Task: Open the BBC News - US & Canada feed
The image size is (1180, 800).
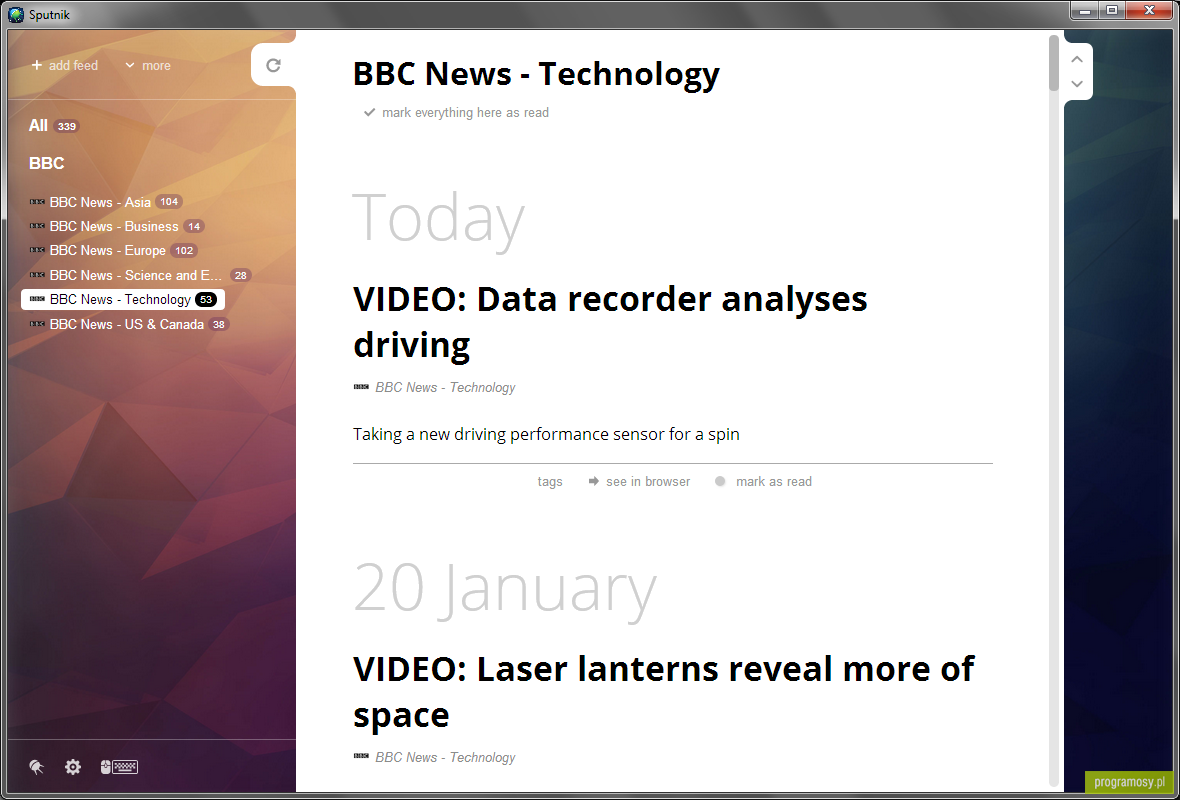Action: [129, 324]
